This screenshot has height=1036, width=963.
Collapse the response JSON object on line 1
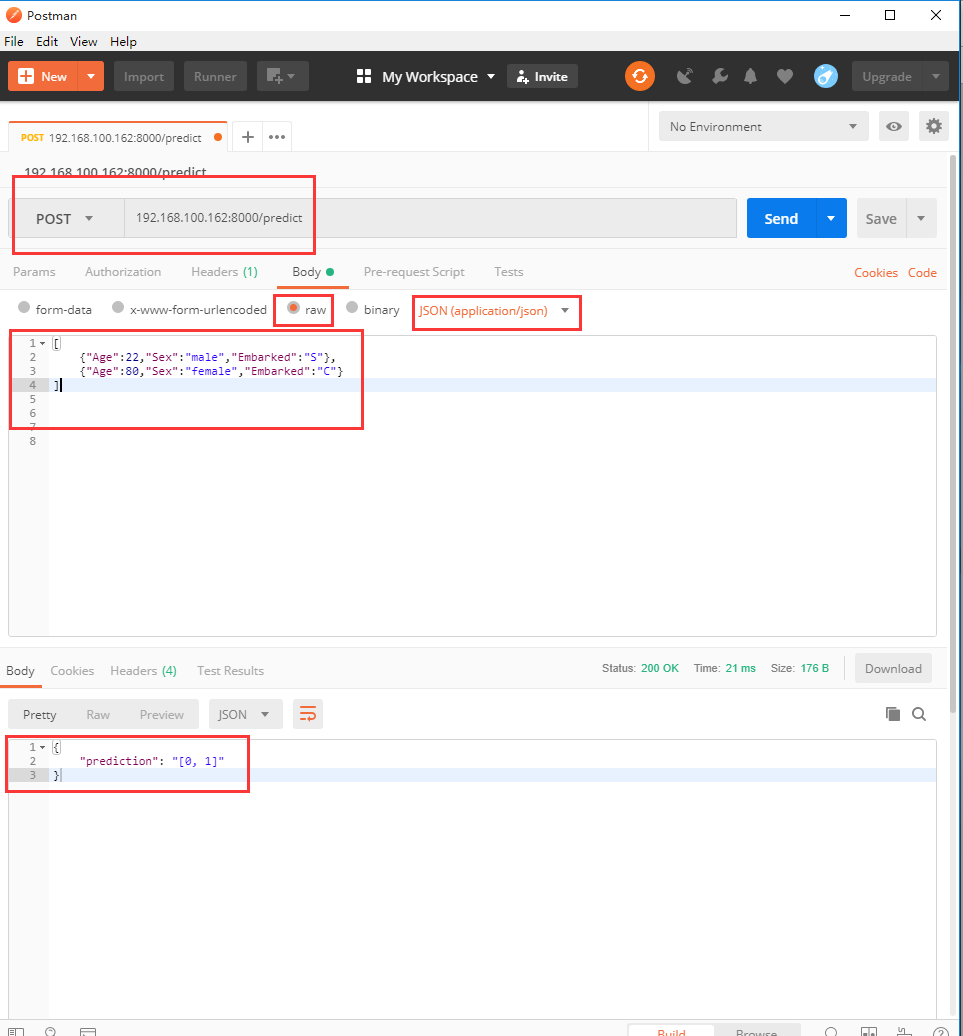(x=42, y=747)
